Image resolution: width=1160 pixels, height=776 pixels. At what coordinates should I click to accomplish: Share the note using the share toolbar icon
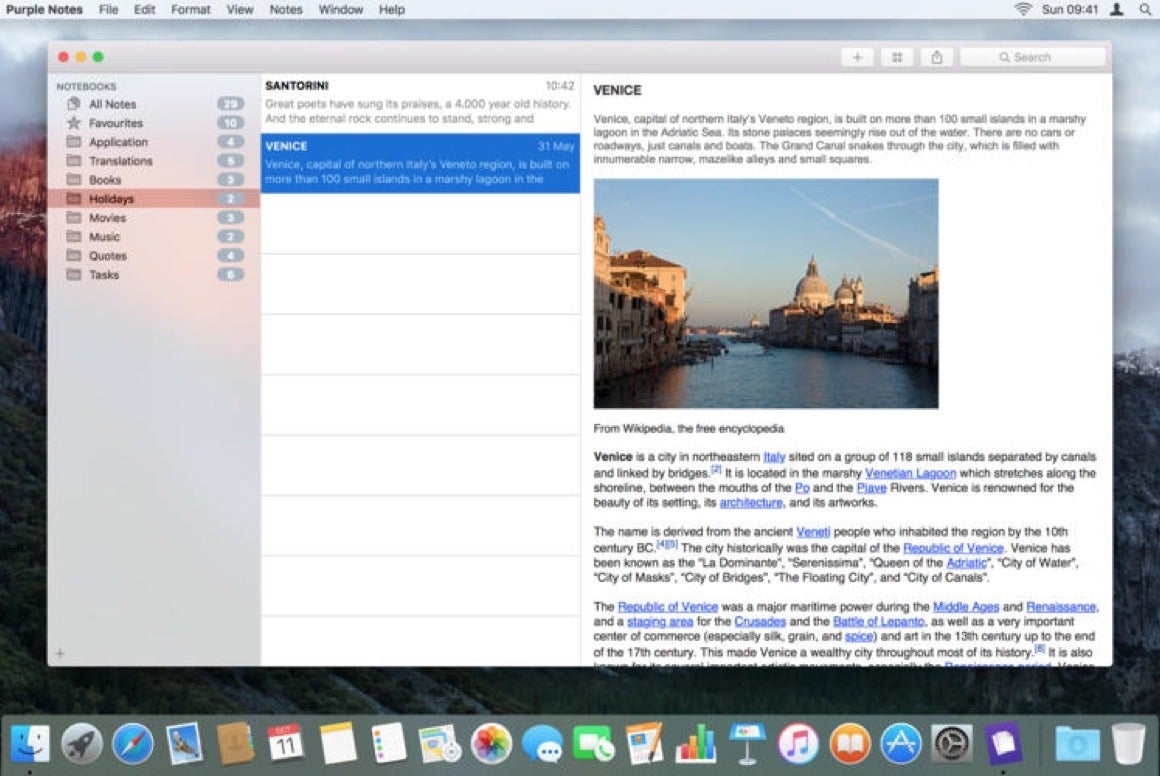[x=937, y=57]
